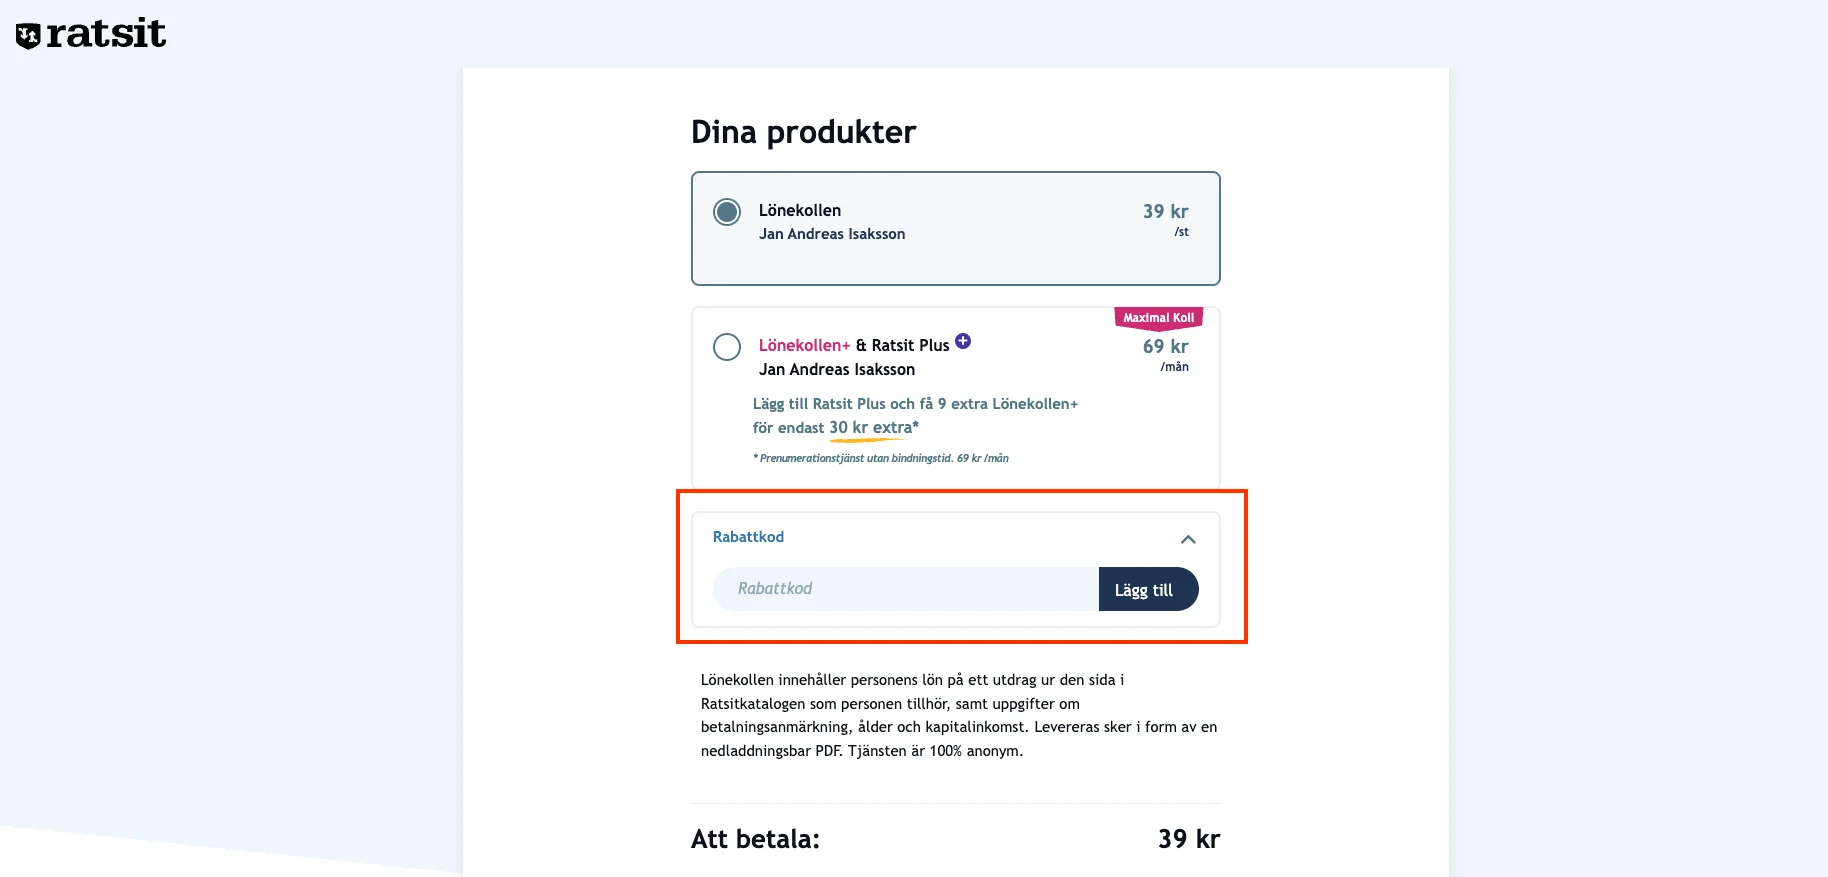This screenshot has width=1828, height=877.
Task: Open the Rabattkod panel header
Action: click(748, 537)
